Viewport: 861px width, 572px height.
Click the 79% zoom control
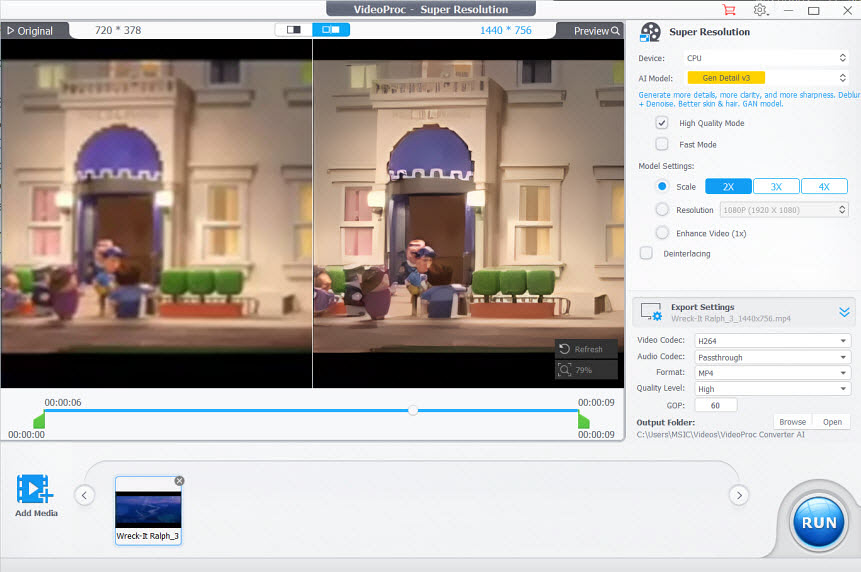click(x=586, y=370)
